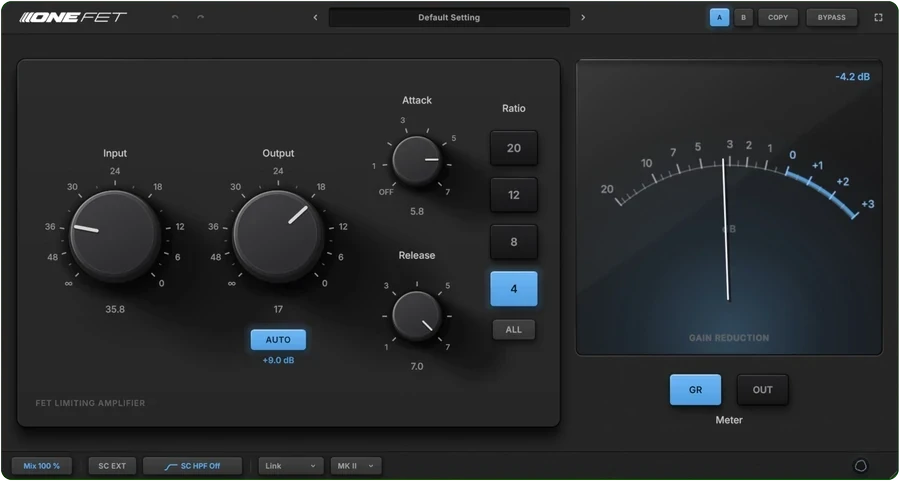900x481 pixels.
Task: Switch to the B comparison state
Action: (x=743, y=17)
